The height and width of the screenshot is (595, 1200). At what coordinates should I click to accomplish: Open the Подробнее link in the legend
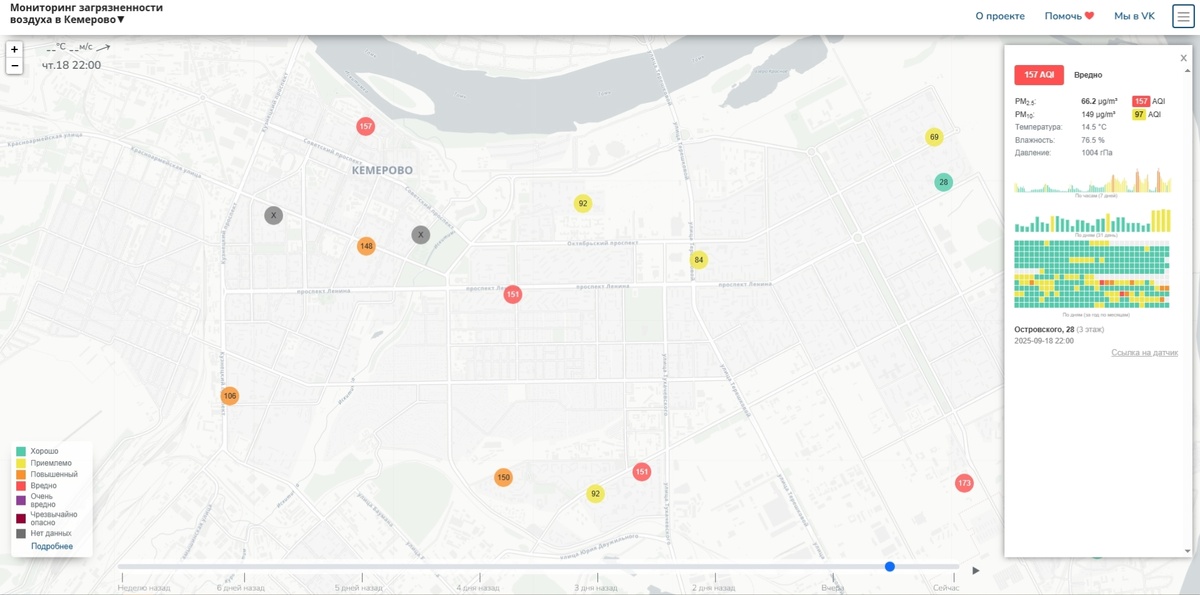click(x=52, y=546)
